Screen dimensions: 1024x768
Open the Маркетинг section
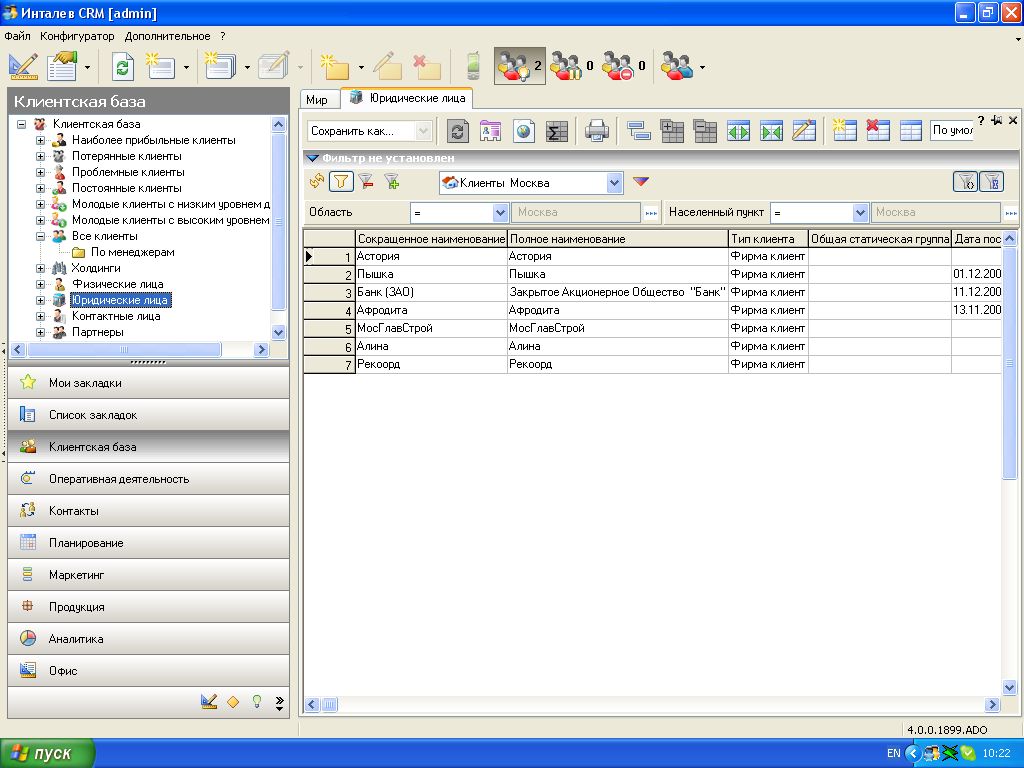tap(148, 575)
